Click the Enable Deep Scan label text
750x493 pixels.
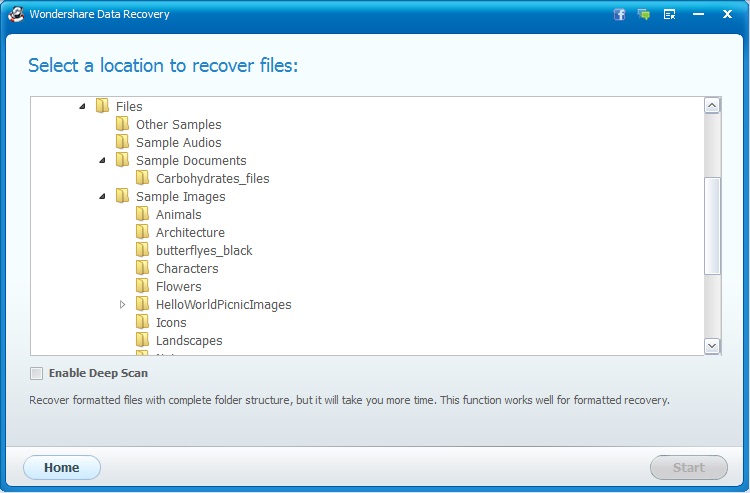click(98, 373)
